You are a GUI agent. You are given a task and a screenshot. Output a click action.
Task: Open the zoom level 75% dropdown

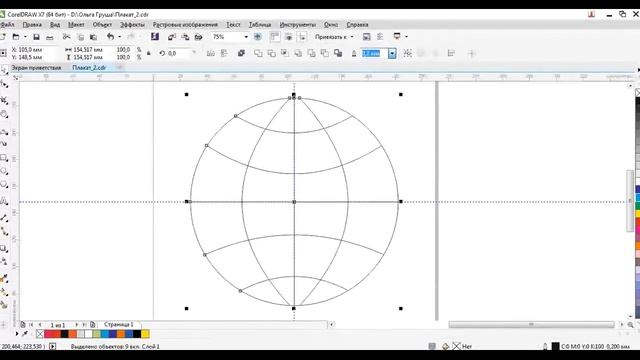pos(246,37)
